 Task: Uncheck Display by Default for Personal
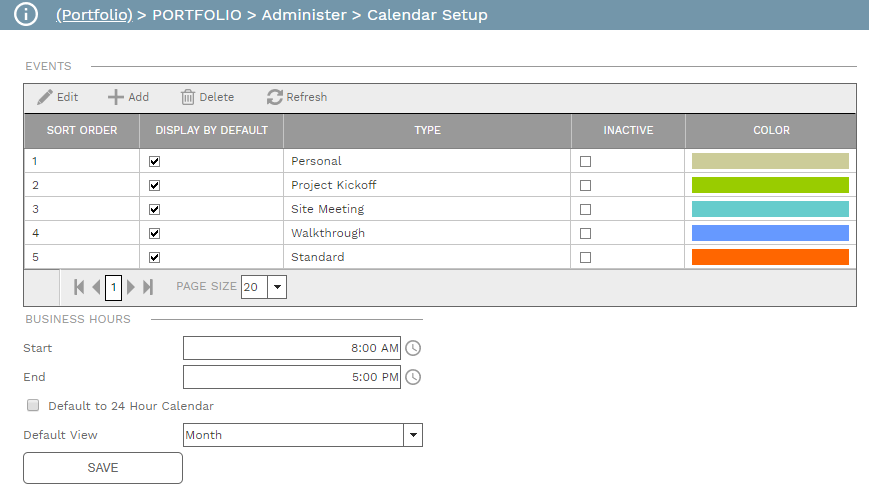pyautogui.click(x=154, y=161)
